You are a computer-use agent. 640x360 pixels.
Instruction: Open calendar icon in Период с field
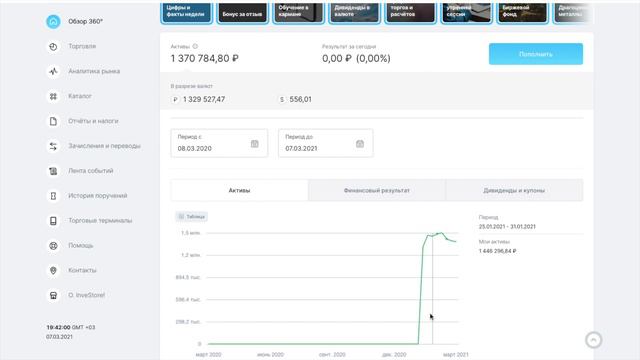click(255, 144)
